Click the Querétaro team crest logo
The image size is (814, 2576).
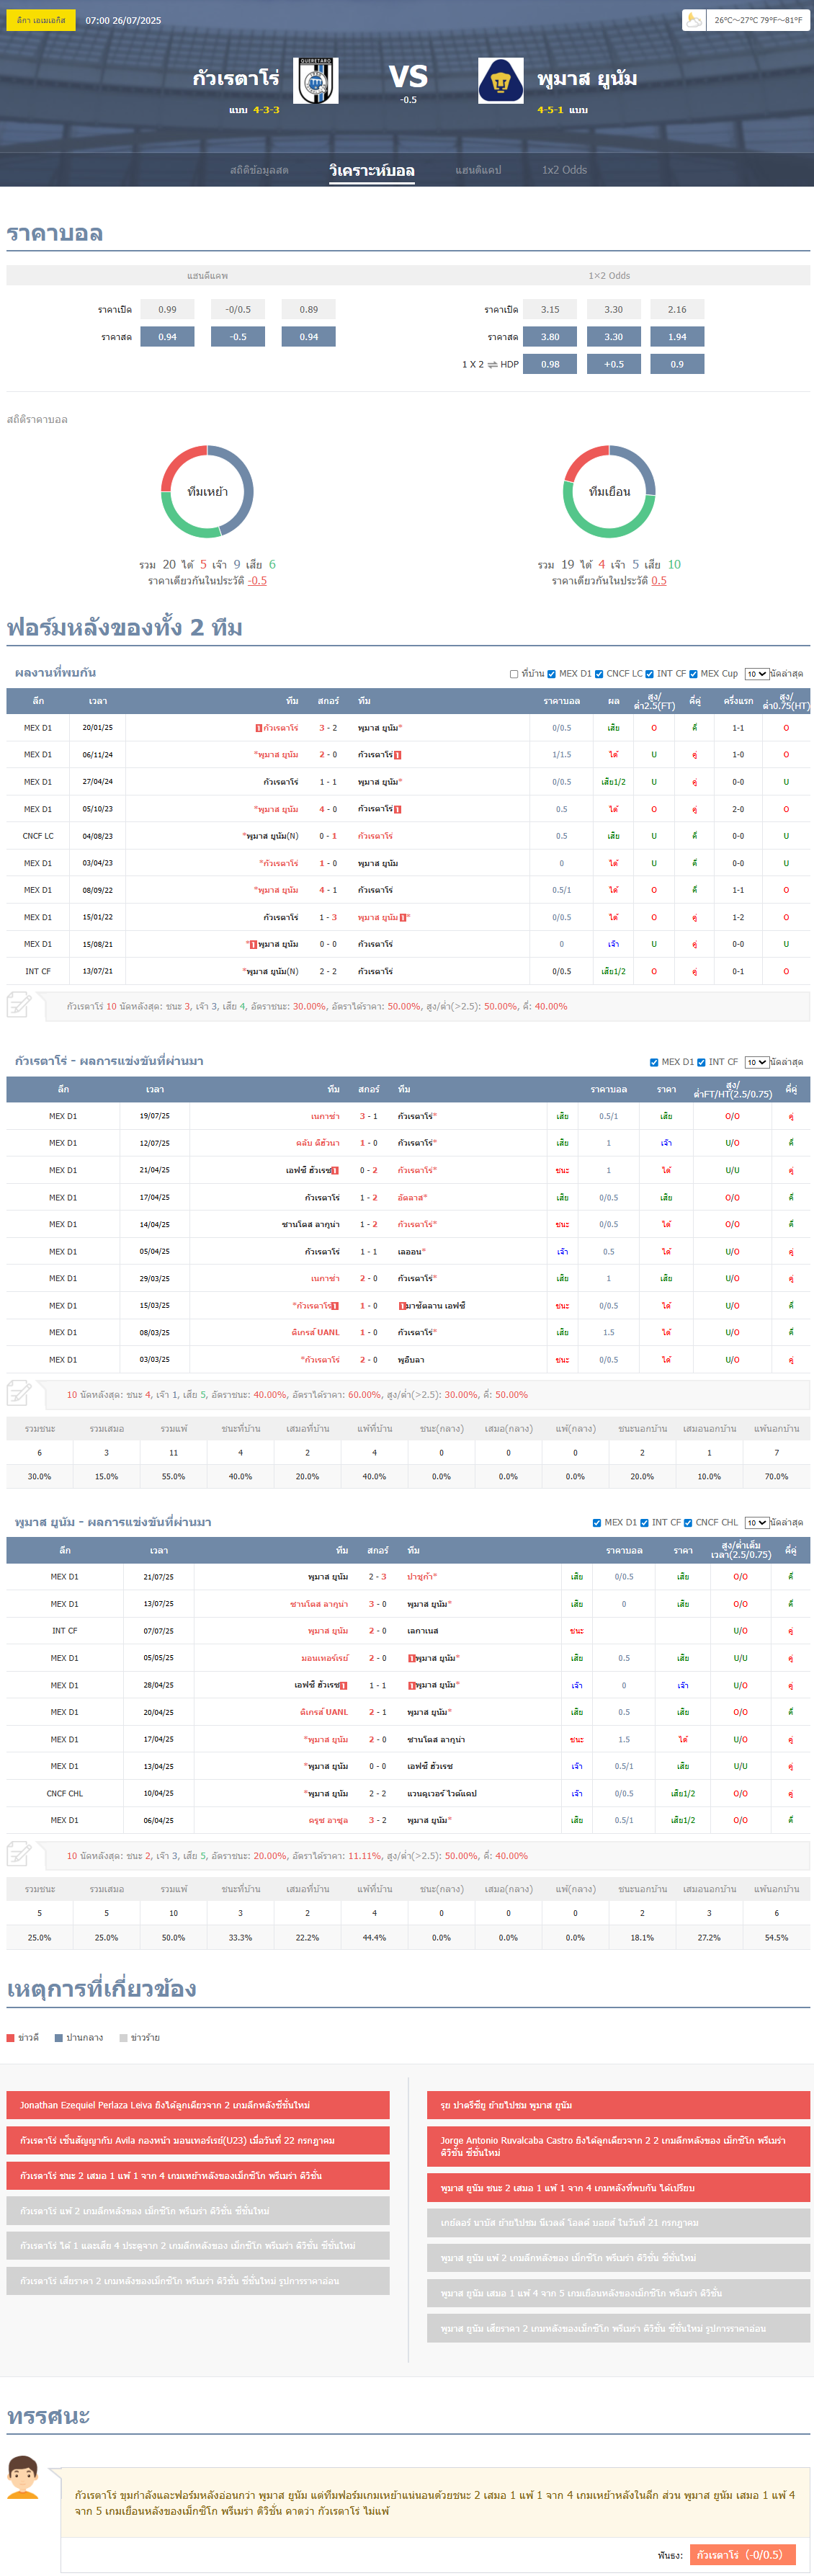316,81
